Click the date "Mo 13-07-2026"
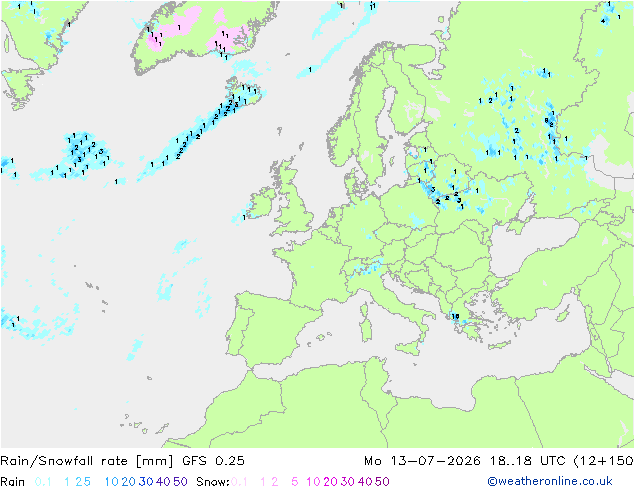This screenshot has width=634, height=490. click(x=422, y=461)
